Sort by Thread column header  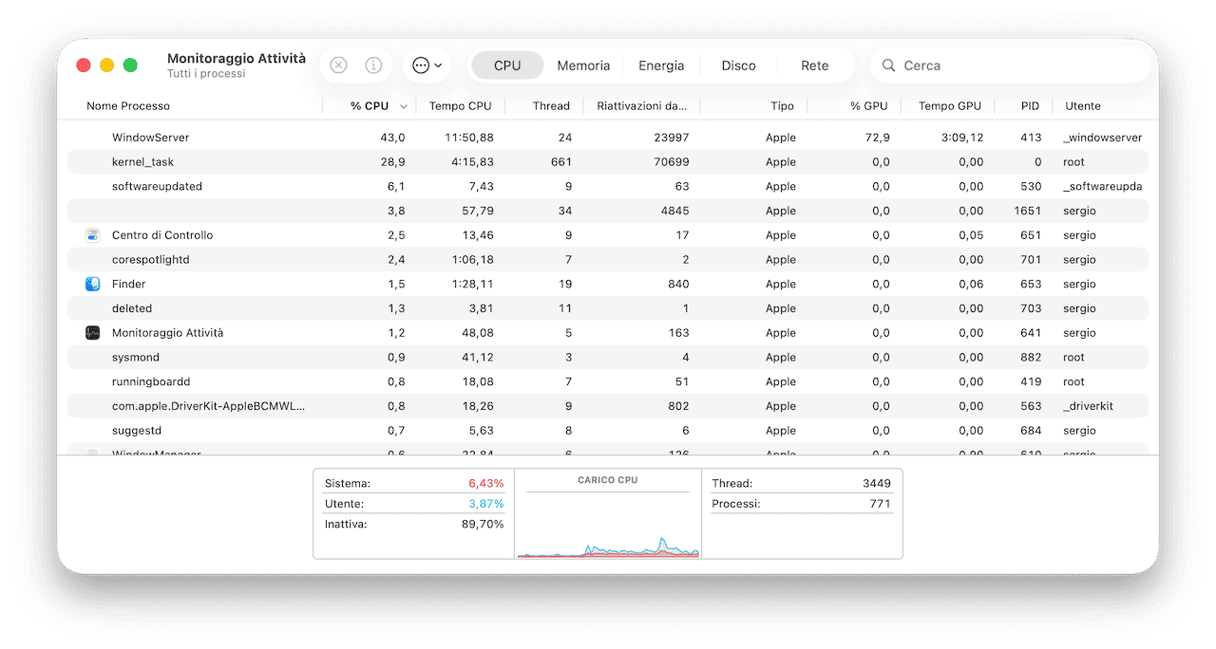click(551, 106)
